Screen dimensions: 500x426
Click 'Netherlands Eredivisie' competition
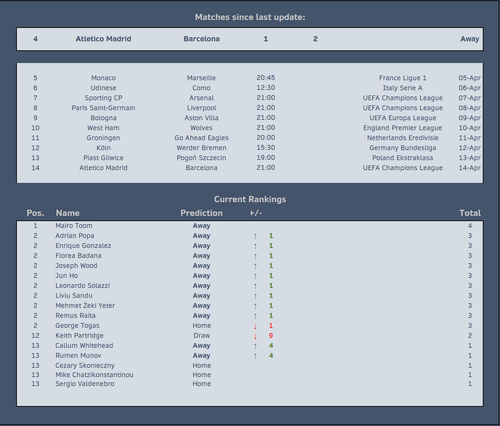click(x=403, y=138)
